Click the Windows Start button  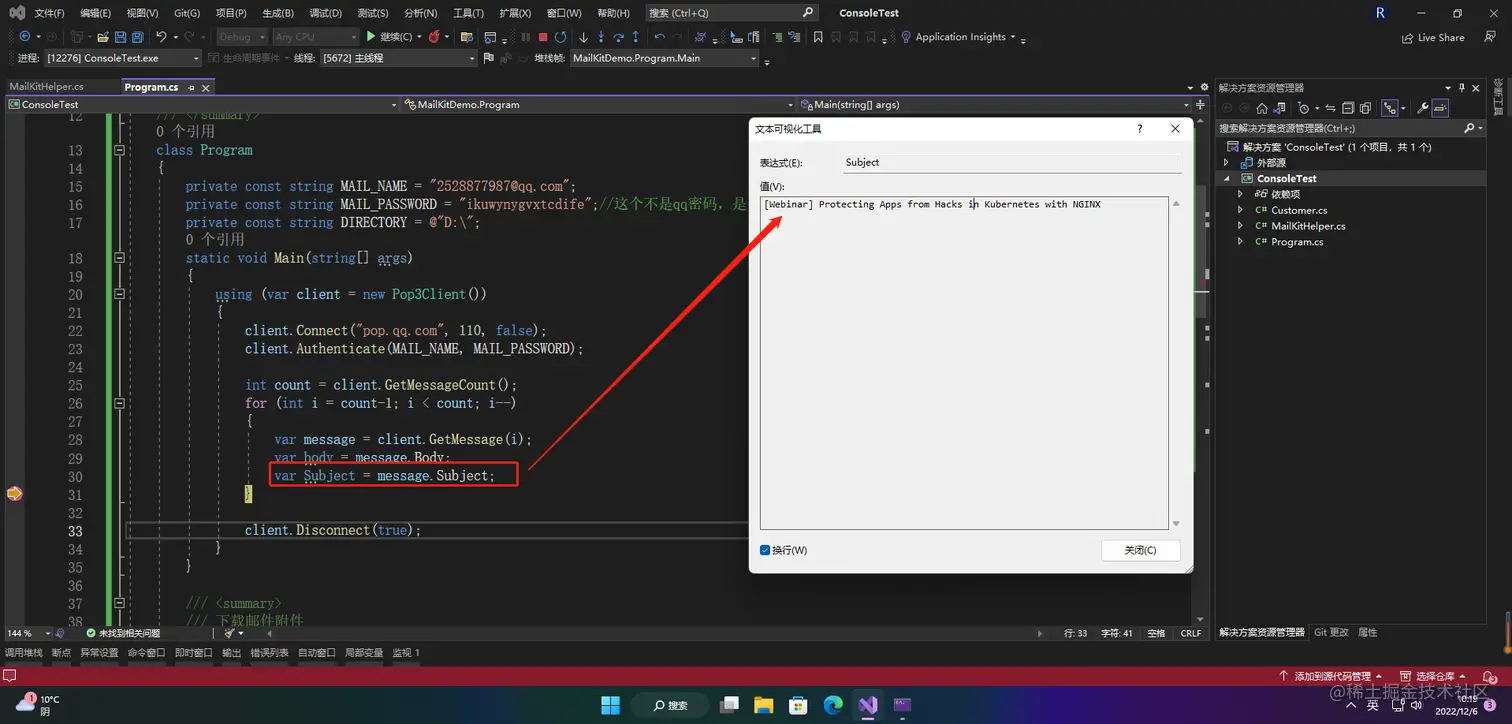point(610,705)
